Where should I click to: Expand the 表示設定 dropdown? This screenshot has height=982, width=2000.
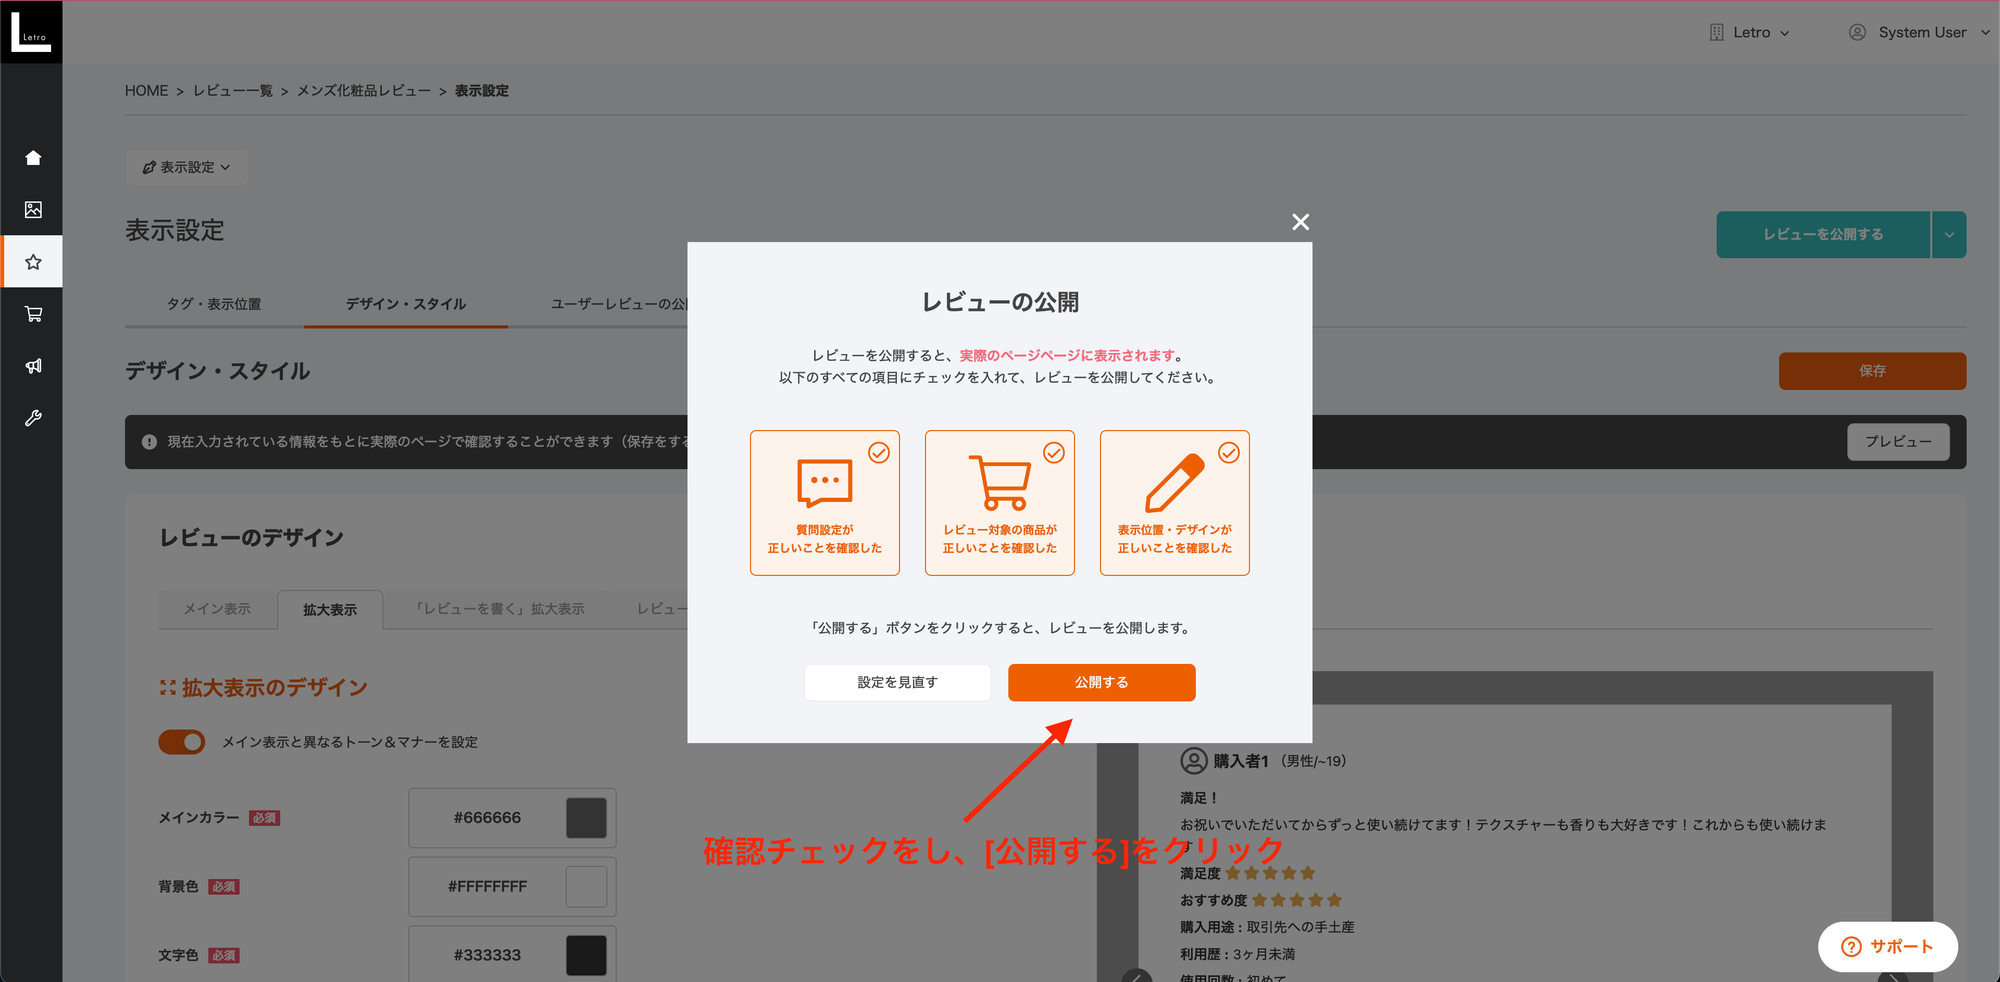coord(186,167)
